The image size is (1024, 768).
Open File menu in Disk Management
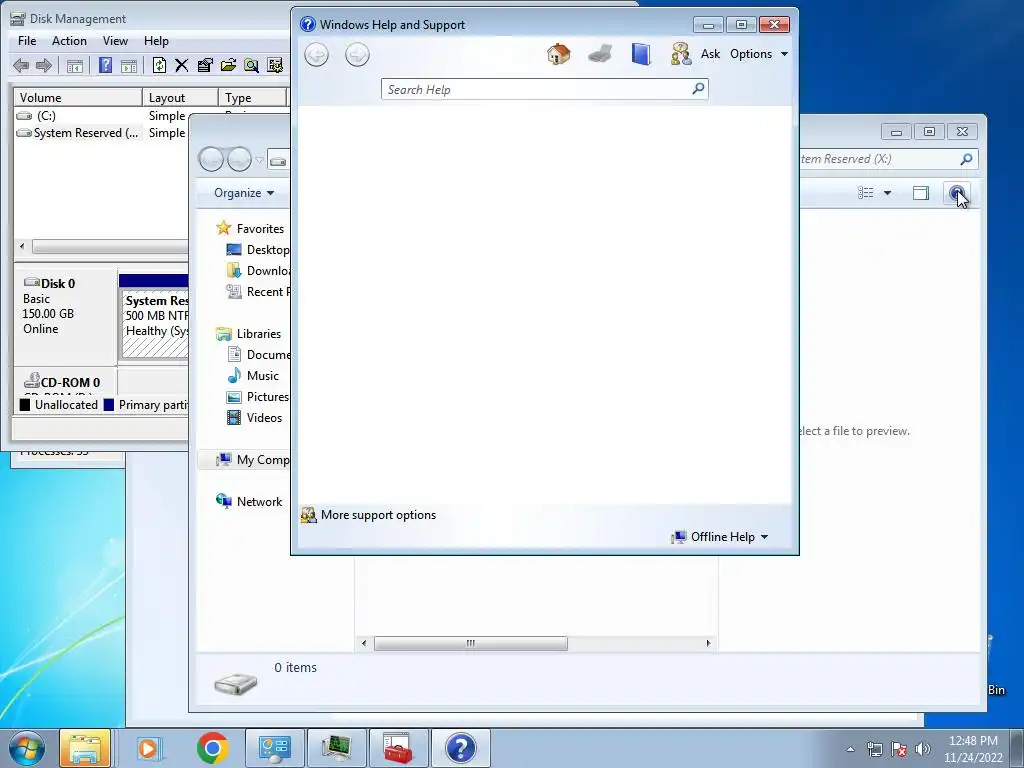(27, 40)
